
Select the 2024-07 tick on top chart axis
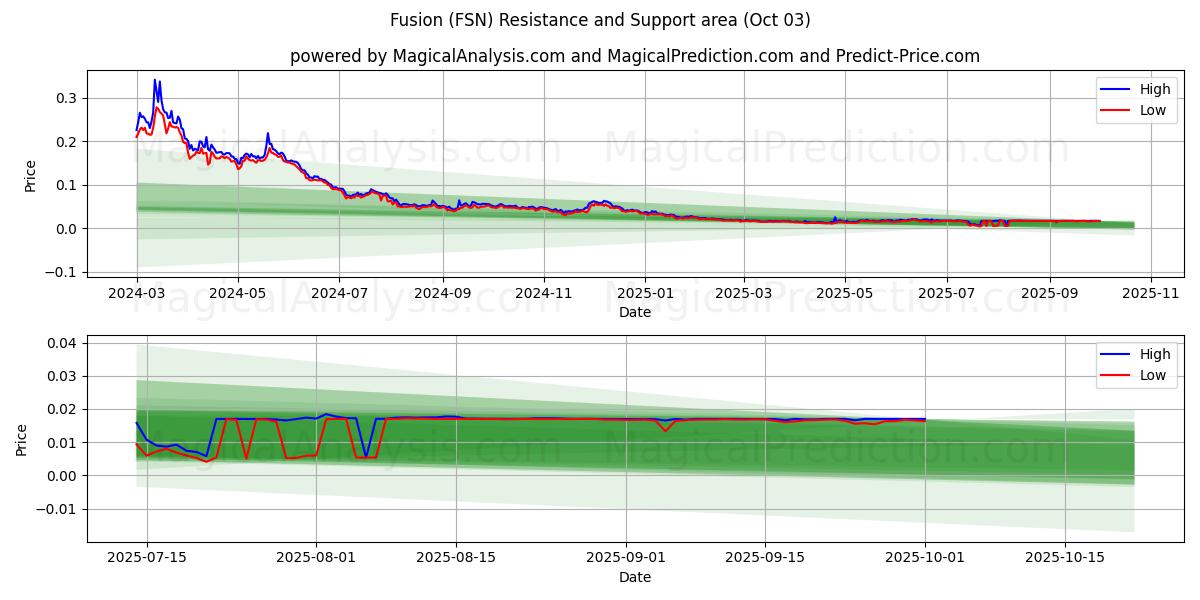(339, 294)
